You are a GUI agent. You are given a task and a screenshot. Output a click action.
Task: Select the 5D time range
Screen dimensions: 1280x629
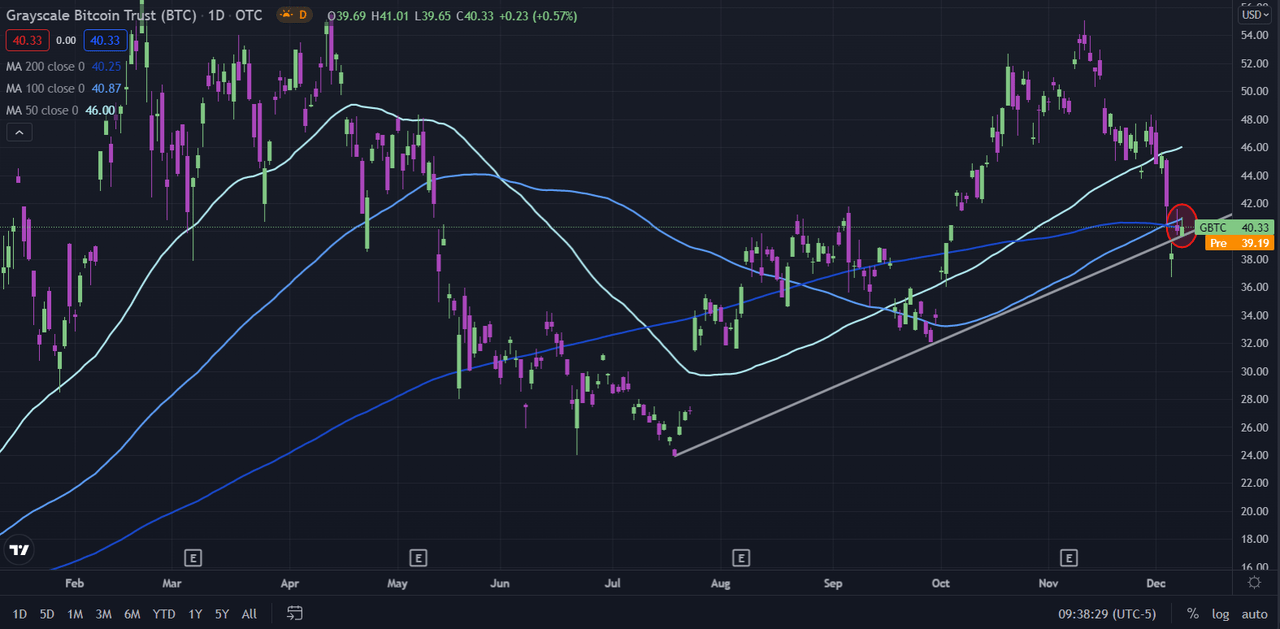pyautogui.click(x=47, y=613)
